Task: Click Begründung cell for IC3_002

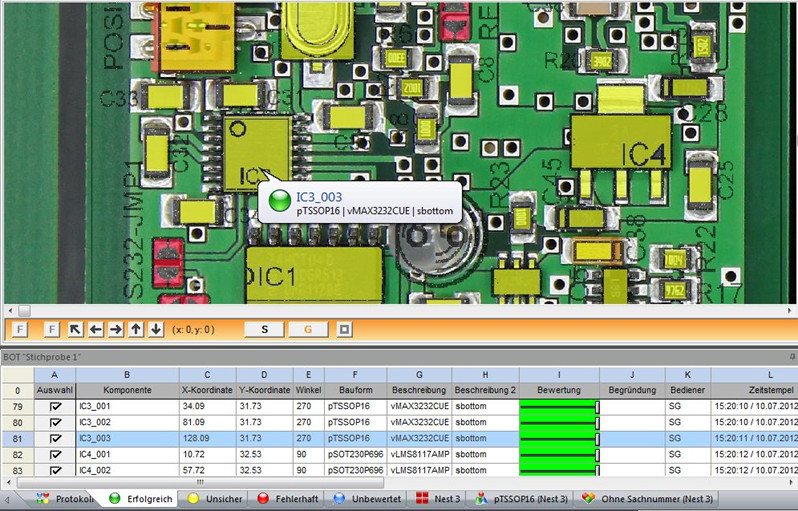Action: (x=632, y=422)
